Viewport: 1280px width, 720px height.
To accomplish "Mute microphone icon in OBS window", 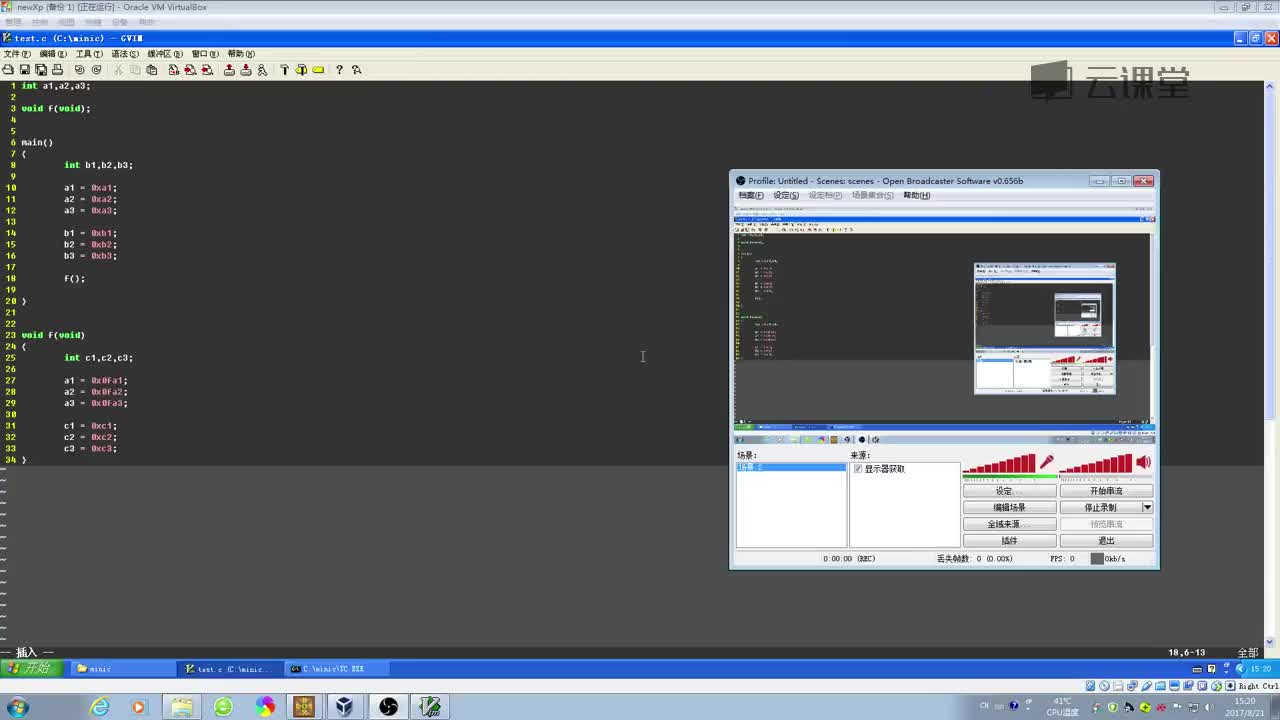I will tap(1047, 461).
